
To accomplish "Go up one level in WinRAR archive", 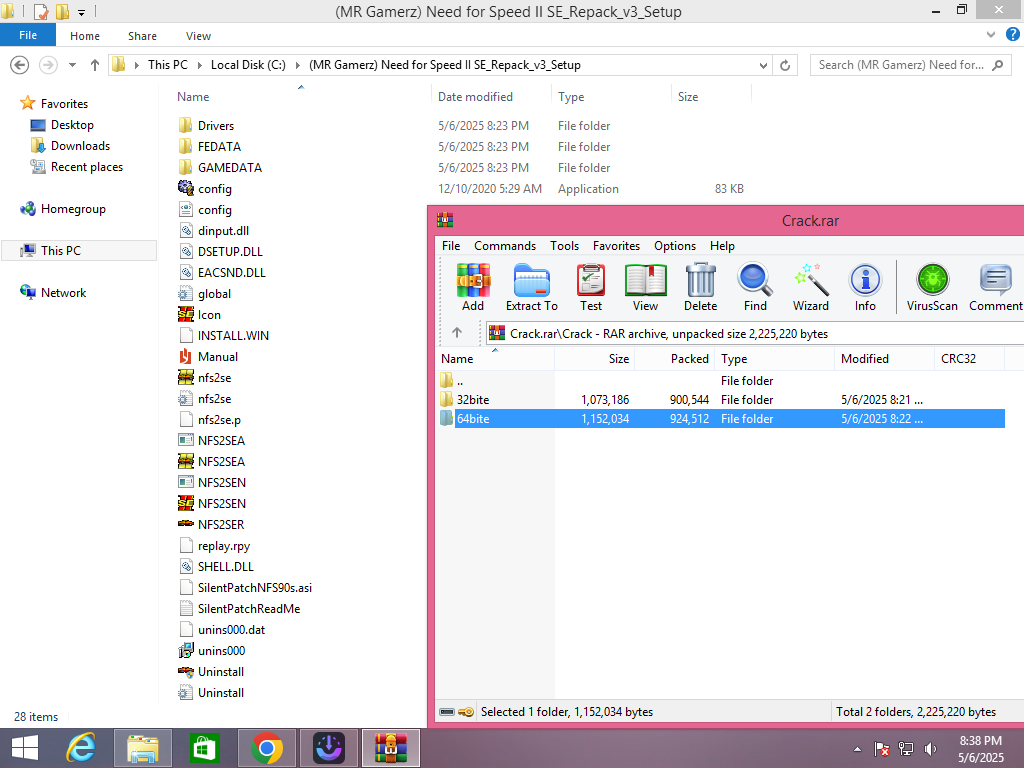I will click(x=456, y=333).
